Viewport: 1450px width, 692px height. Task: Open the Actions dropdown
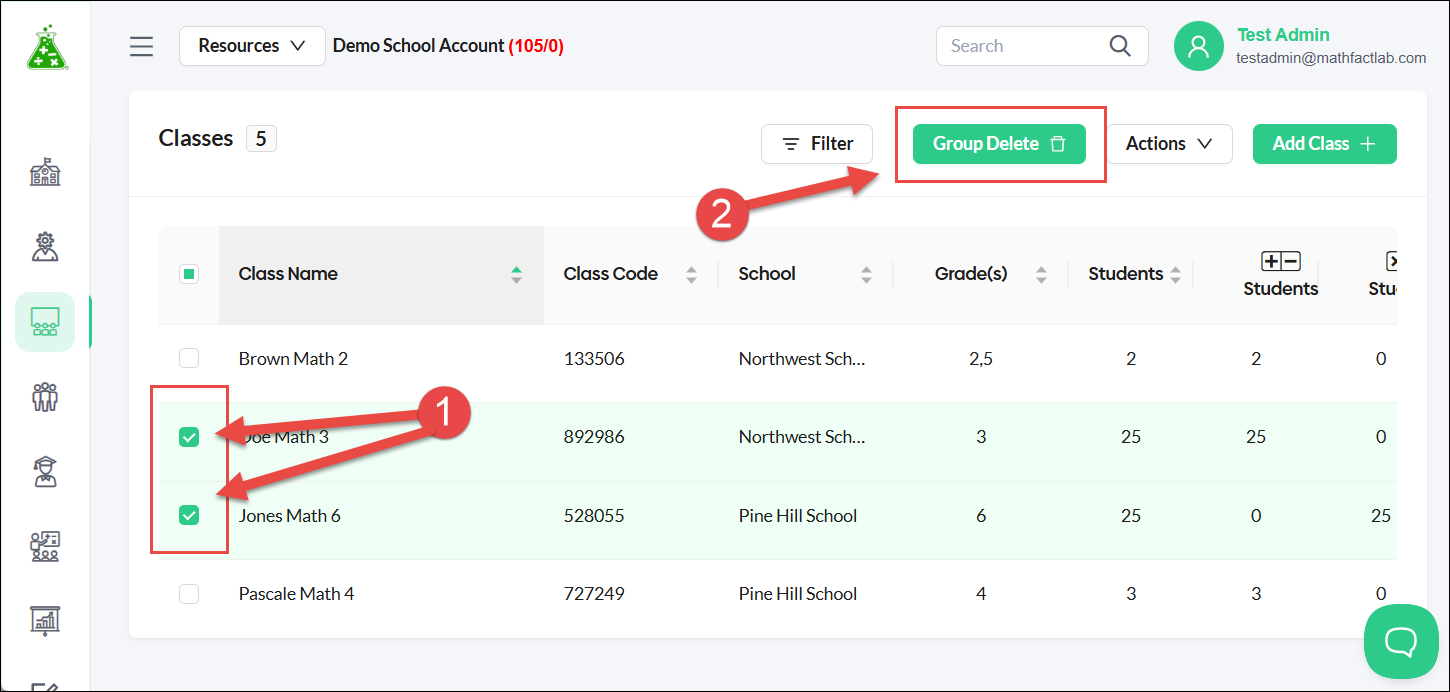[1169, 144]
